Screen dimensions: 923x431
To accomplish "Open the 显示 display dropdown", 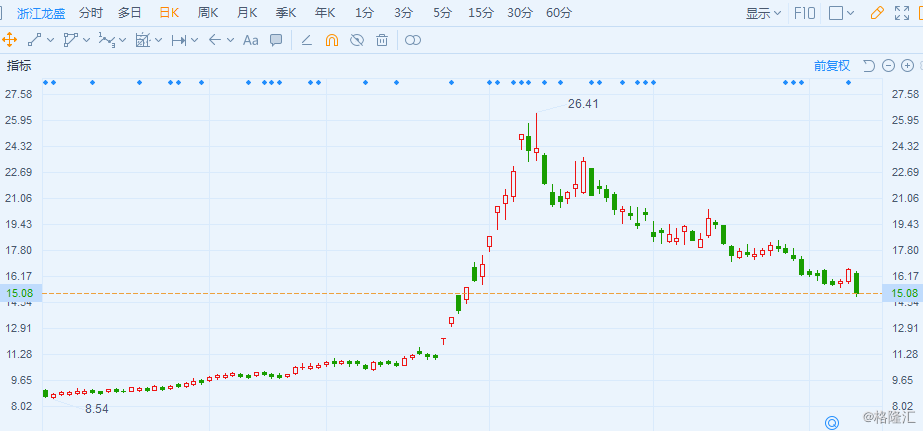I will 764,13.
